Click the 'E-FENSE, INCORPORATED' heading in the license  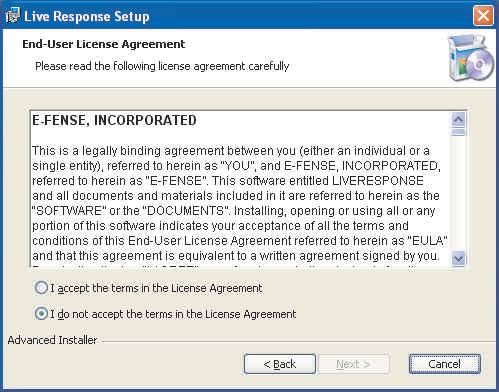pyautogui.click(x=114, y=120)
